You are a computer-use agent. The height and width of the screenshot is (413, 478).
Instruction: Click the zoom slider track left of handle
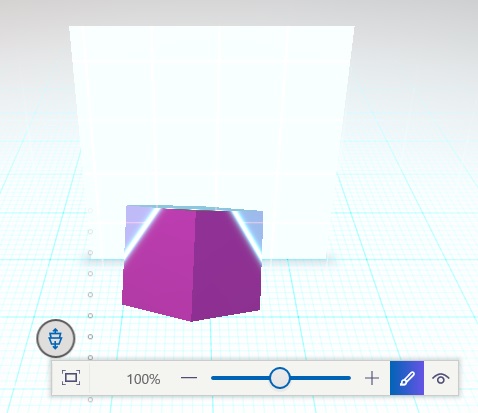[240, 378]
